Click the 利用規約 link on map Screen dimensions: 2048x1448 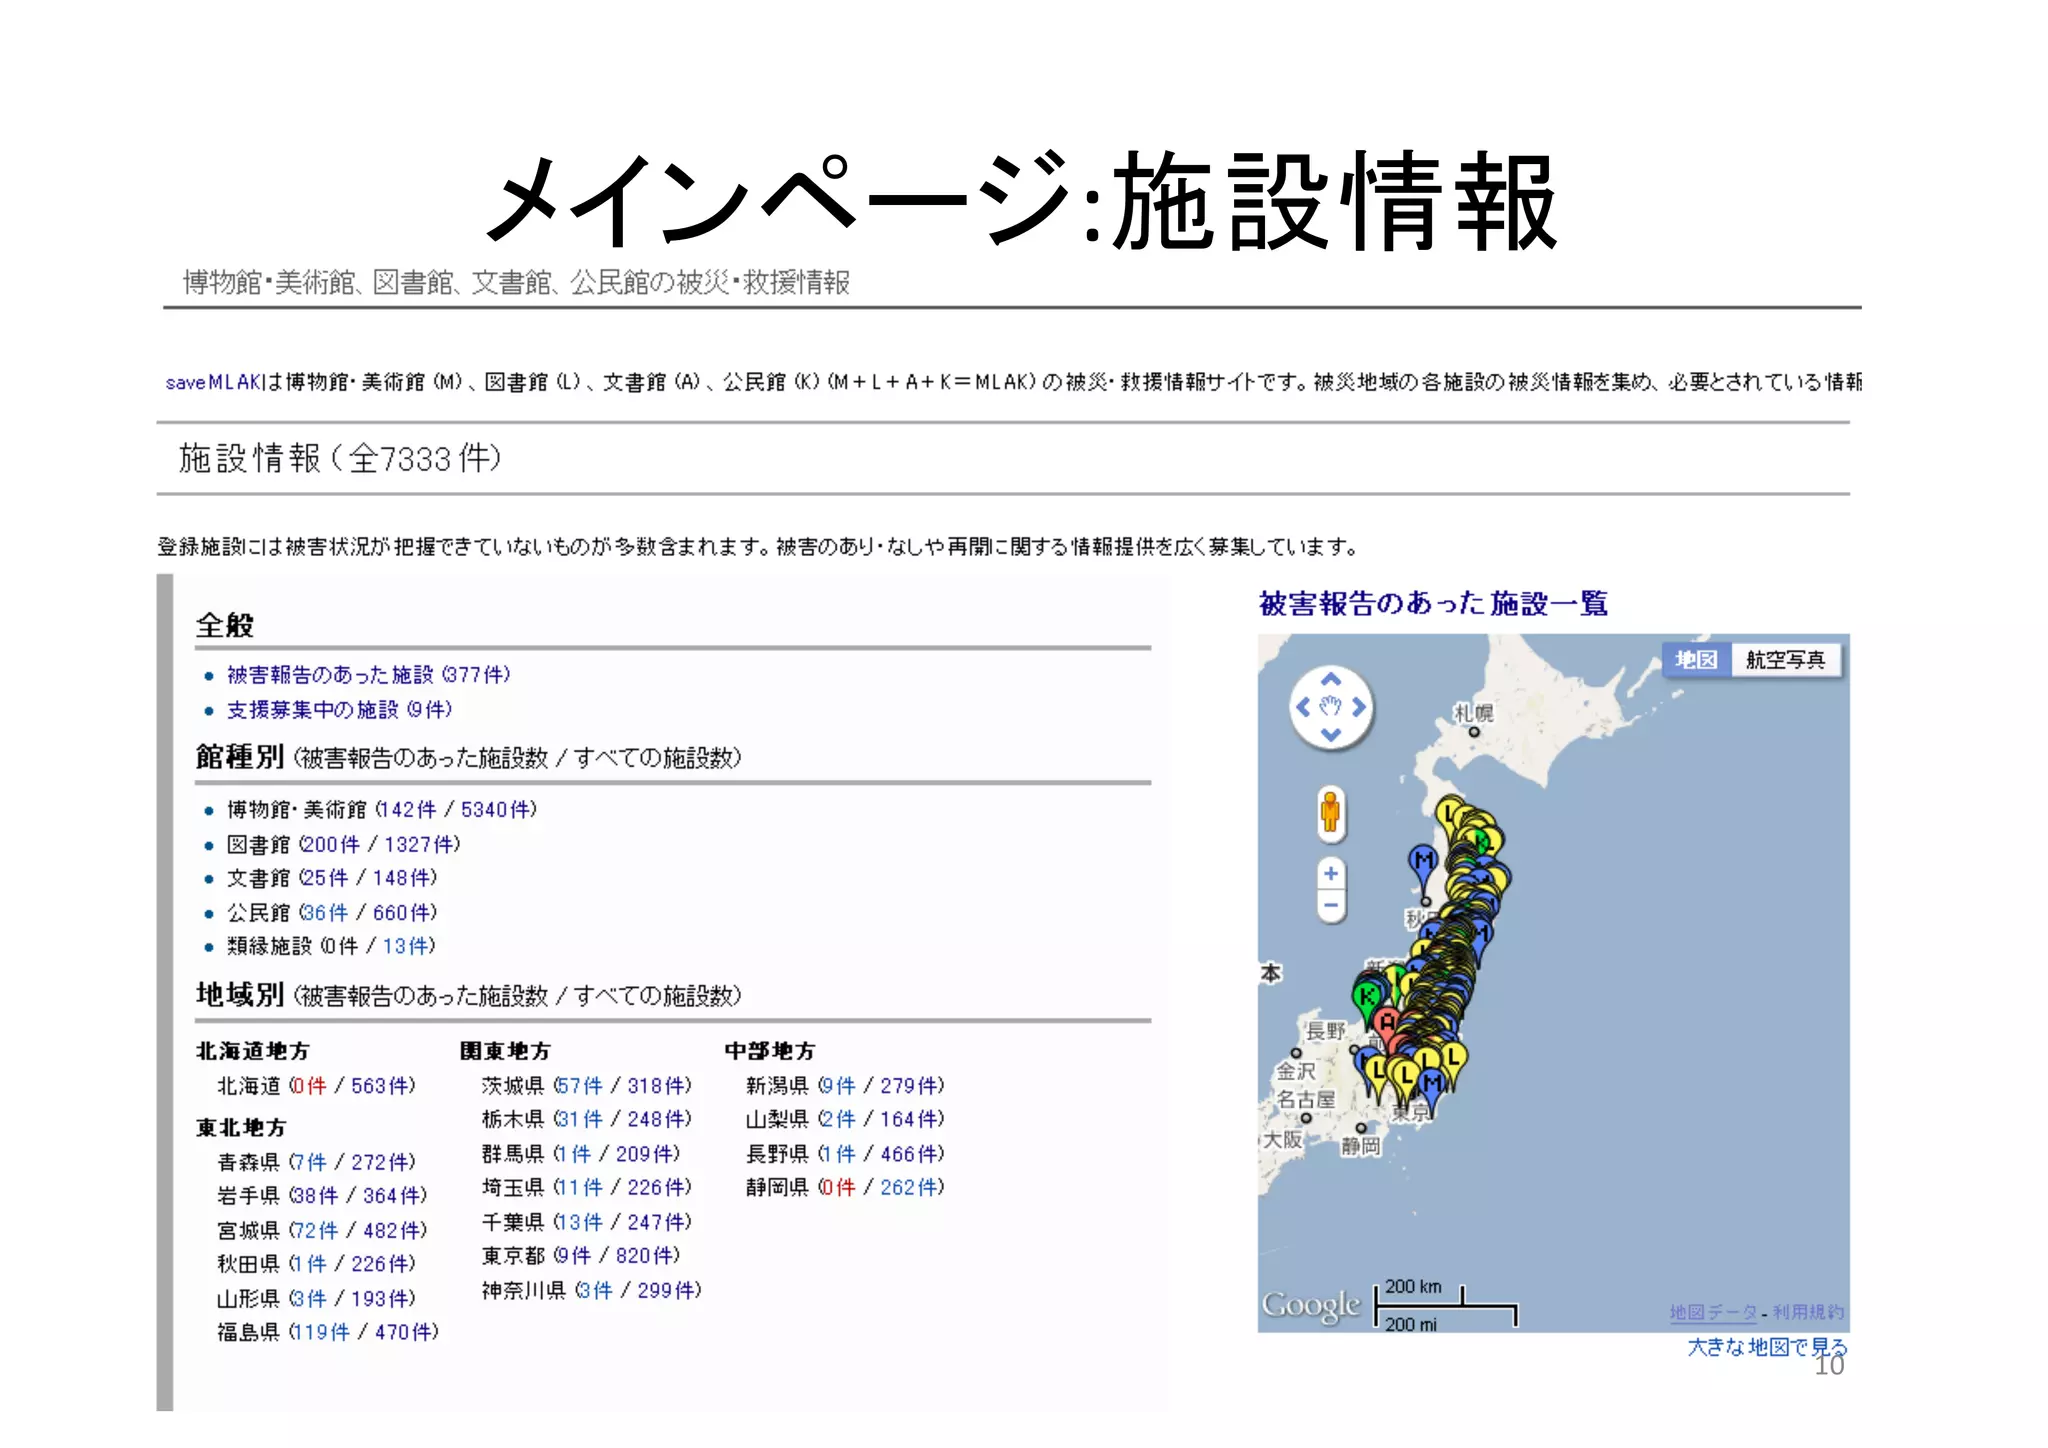pyautogui.click(x=1808, y=1312)
